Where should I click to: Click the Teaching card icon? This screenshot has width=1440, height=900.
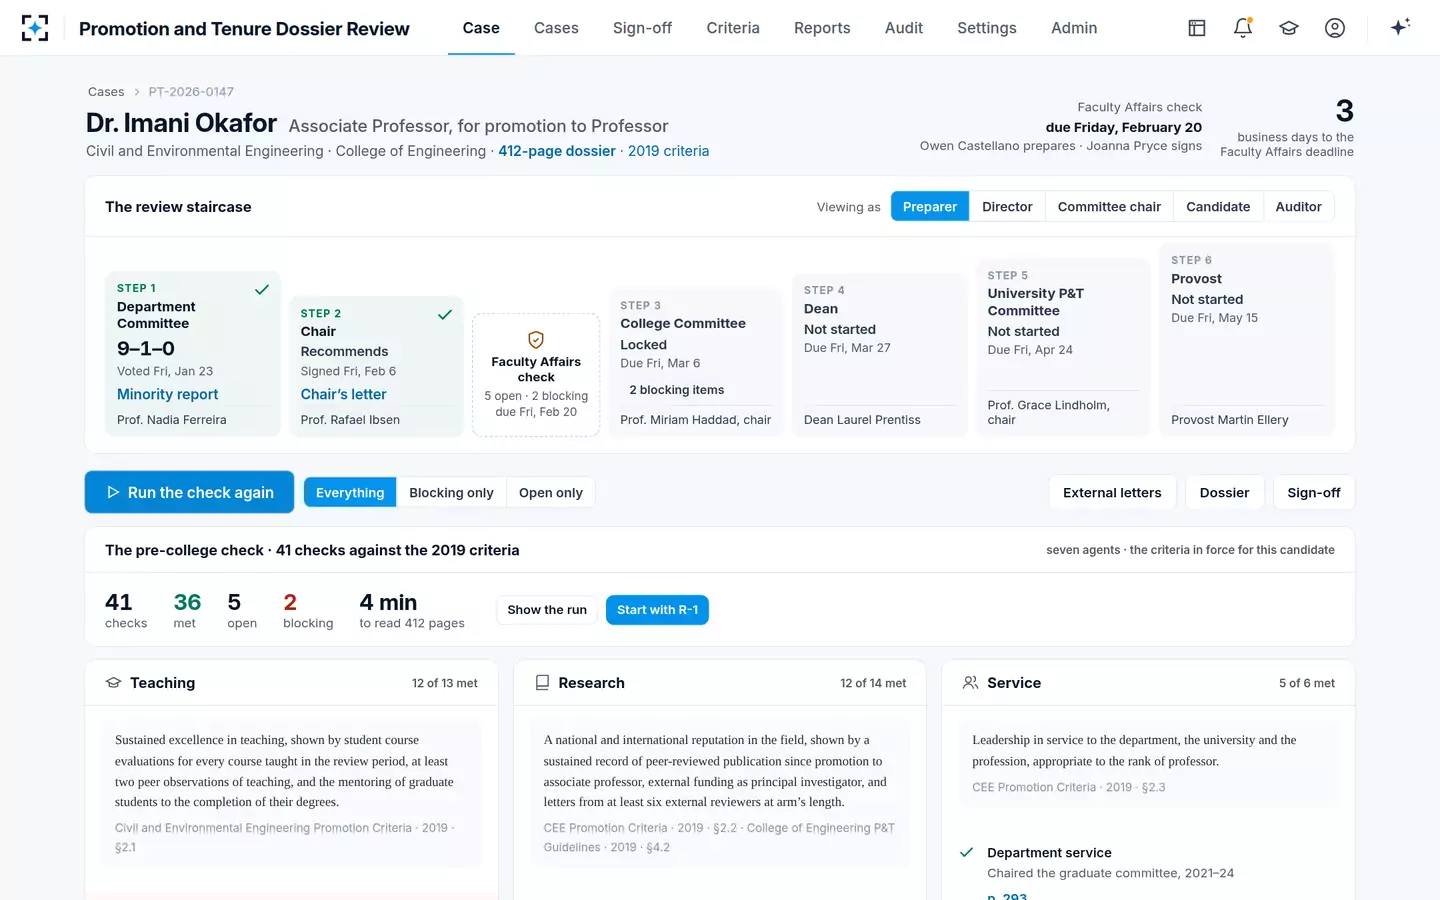114,683
